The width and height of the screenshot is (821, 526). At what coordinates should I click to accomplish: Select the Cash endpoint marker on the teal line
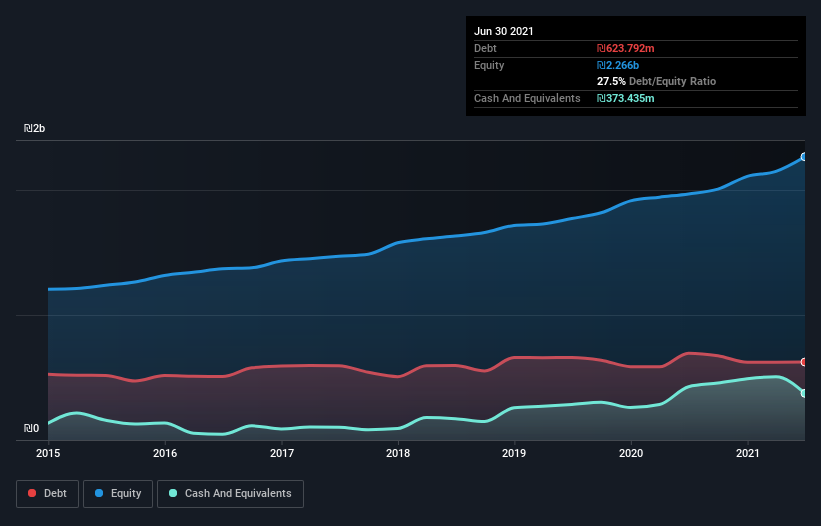[804, 393]
